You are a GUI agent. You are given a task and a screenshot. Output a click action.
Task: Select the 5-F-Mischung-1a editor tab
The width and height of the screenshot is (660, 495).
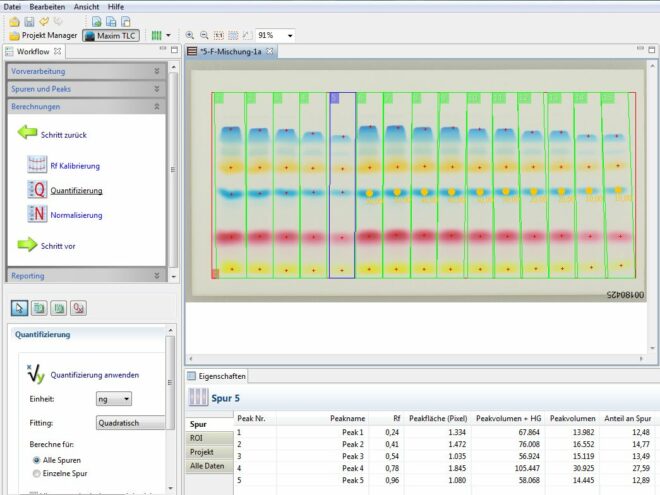[230, 51]
